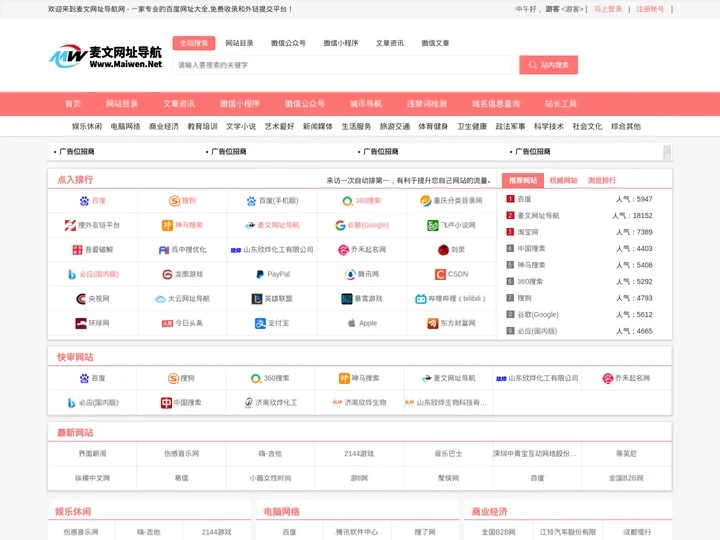The height and width of the screenshot is (540, 720).
Task: Click the CSDN orange icon
Action: [x=440, y=274]
